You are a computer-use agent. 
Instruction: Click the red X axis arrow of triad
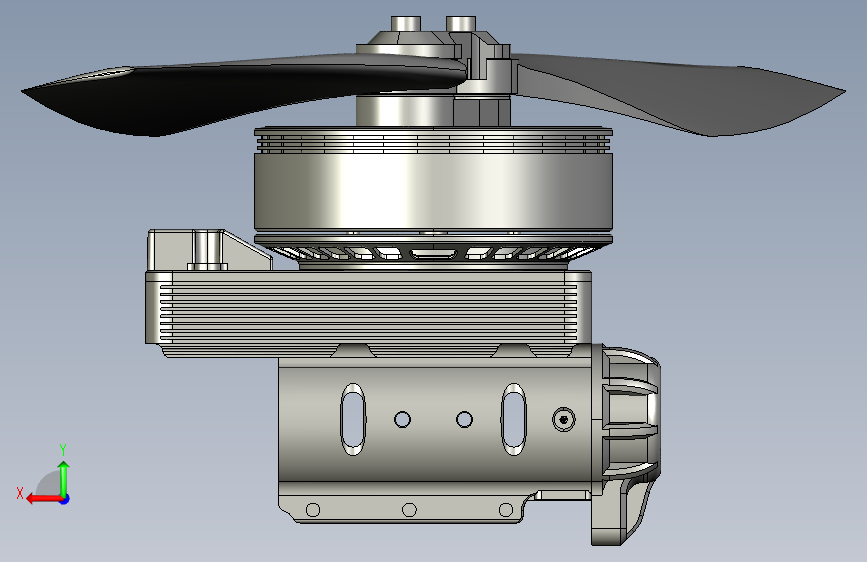43,499
